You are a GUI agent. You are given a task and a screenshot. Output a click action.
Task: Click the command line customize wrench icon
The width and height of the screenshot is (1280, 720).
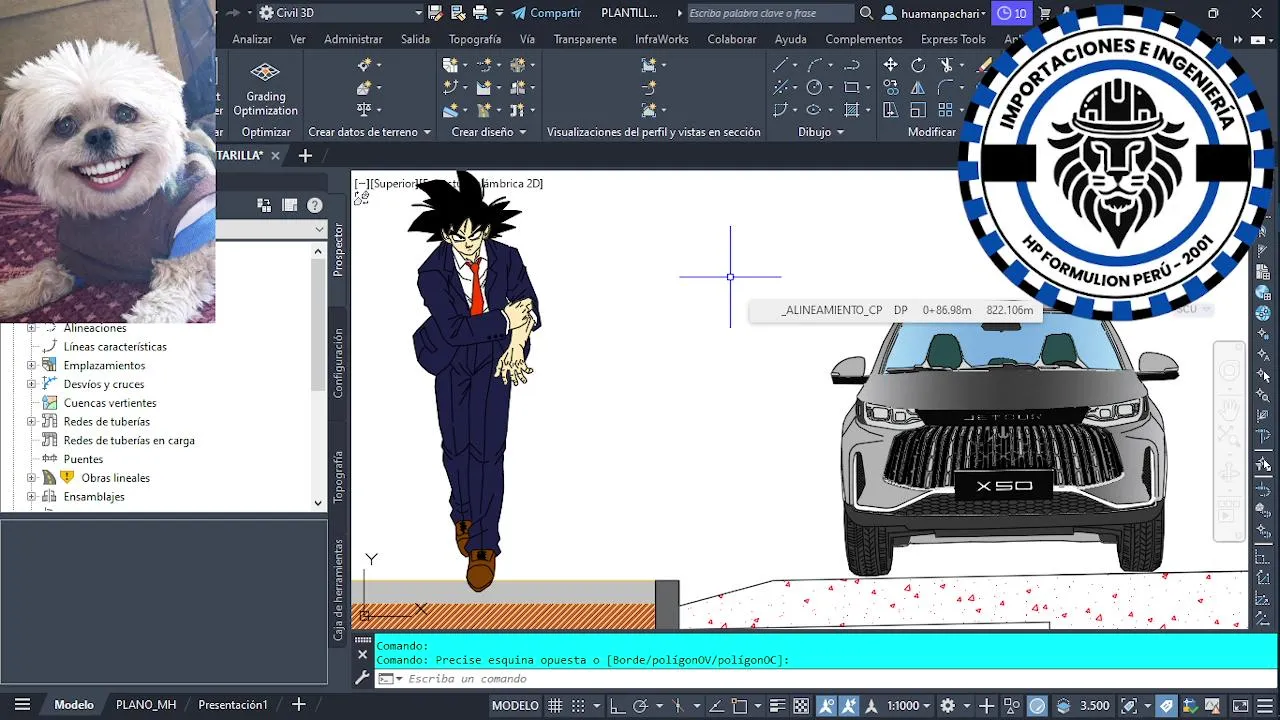(x=362, y=678)
